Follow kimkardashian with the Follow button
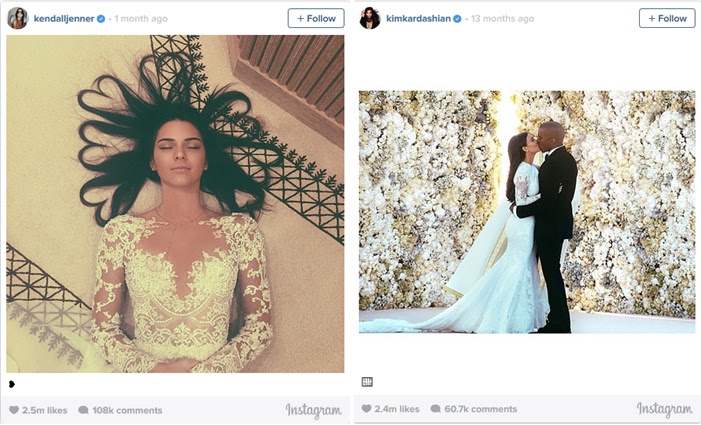 click(667, 18)
